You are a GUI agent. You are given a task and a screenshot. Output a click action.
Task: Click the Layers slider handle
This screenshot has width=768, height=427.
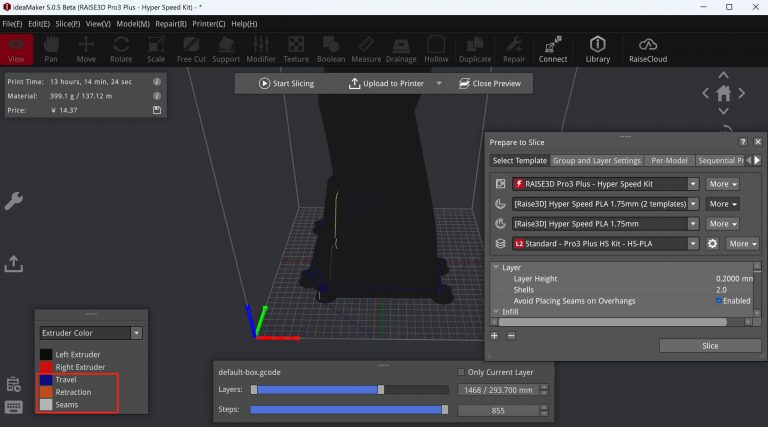pyautogui.click(x=381, y=390)
